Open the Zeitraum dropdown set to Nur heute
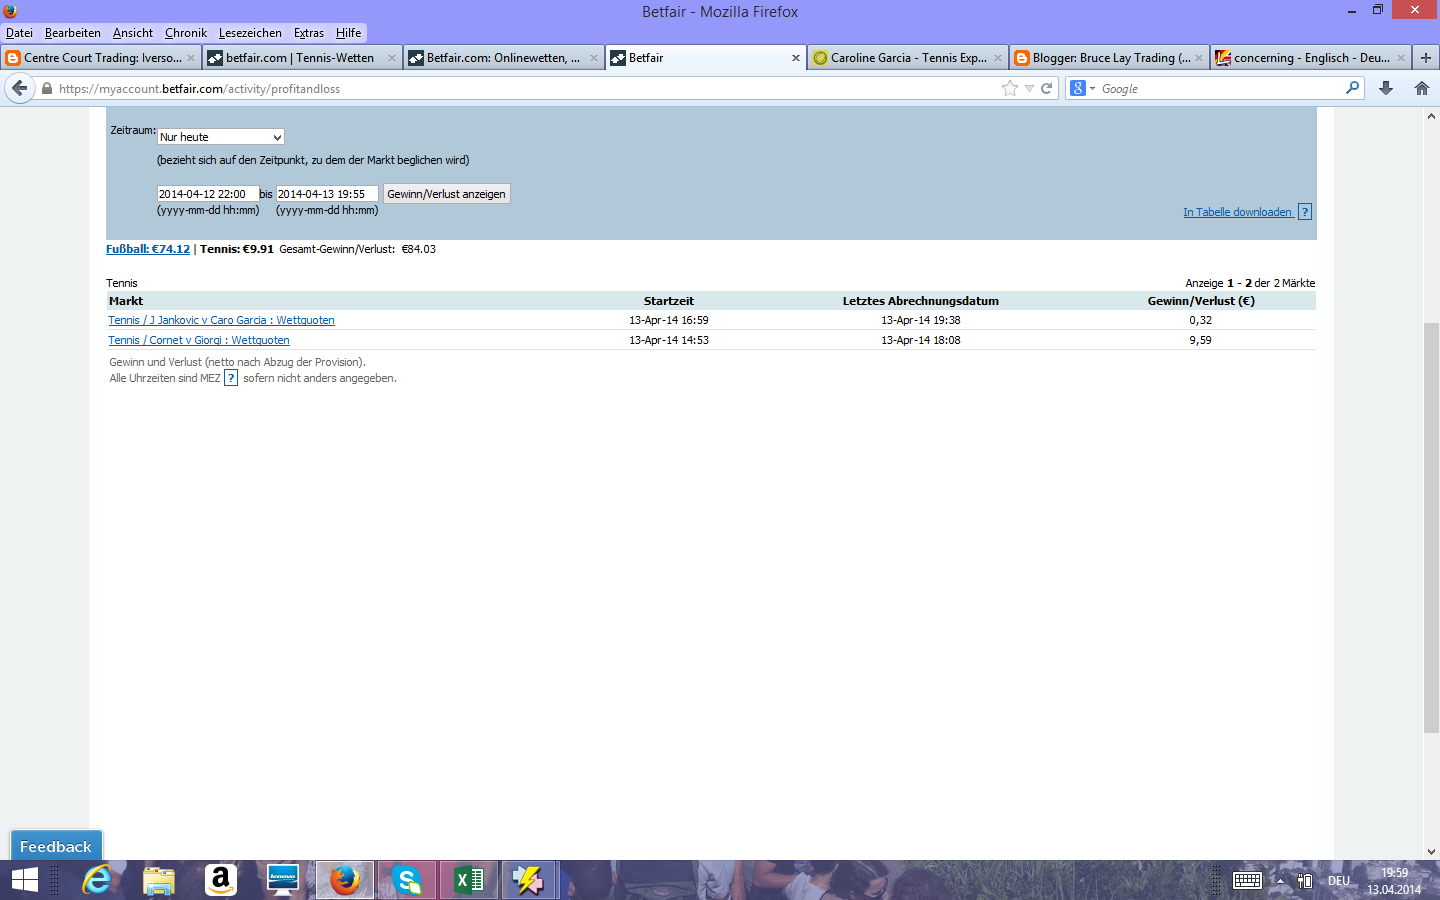Screen dimensions: 1440x900 pos(221,137)
